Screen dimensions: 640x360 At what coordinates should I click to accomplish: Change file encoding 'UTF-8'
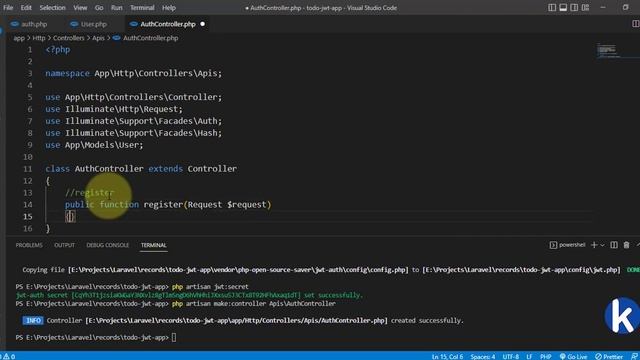(511, 356)
